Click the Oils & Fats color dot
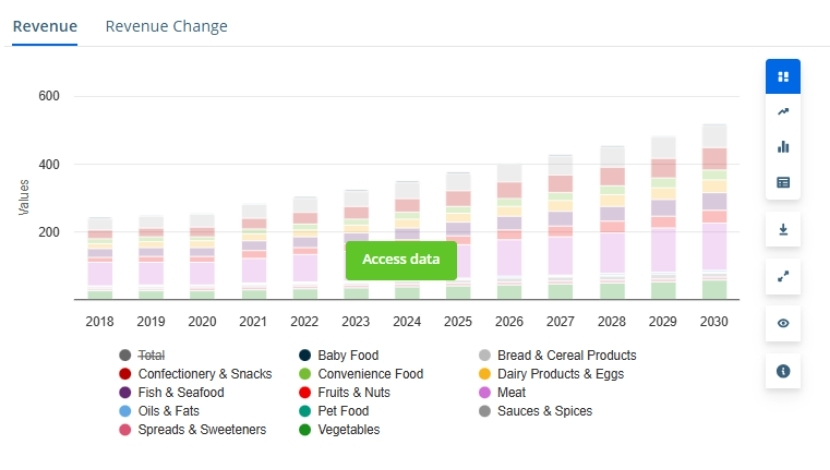Screen dimensions: 830x470 (x=125, y=411)
